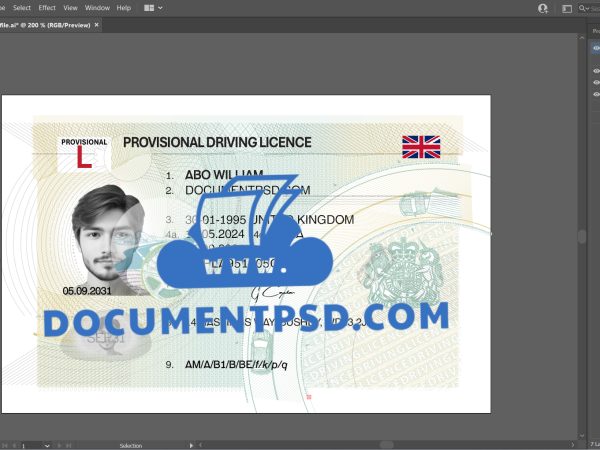600x450 pixels.
Task: Close the open document tab
Action: click(96, 25)
